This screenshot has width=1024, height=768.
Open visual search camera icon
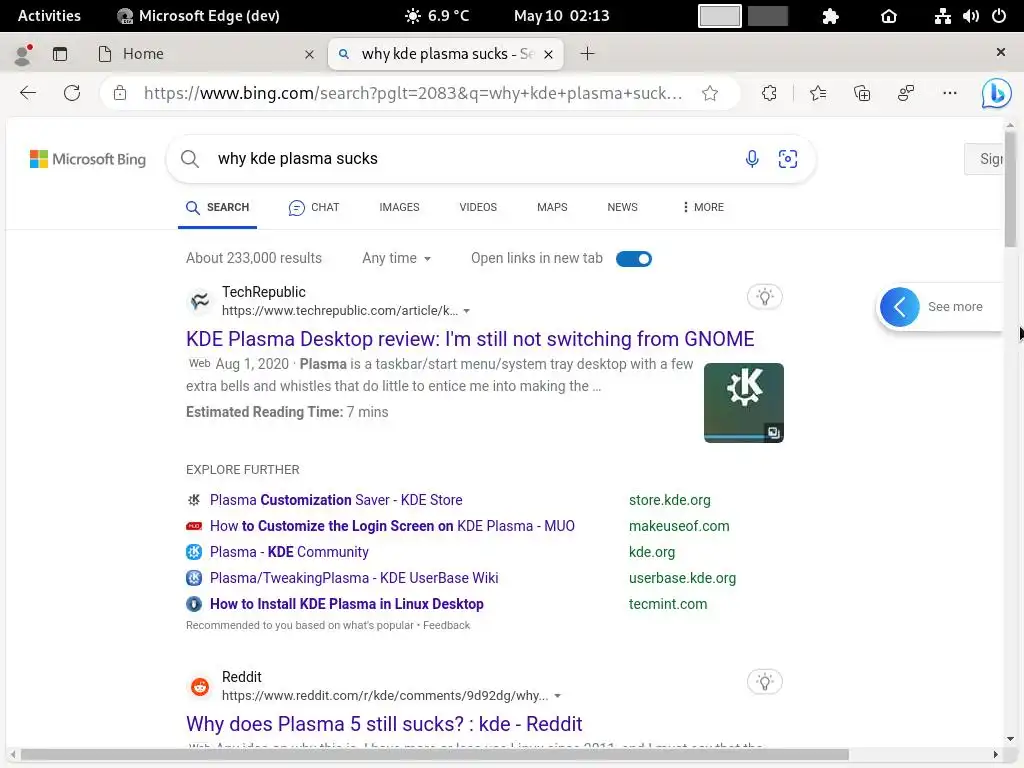pos(788,159)
